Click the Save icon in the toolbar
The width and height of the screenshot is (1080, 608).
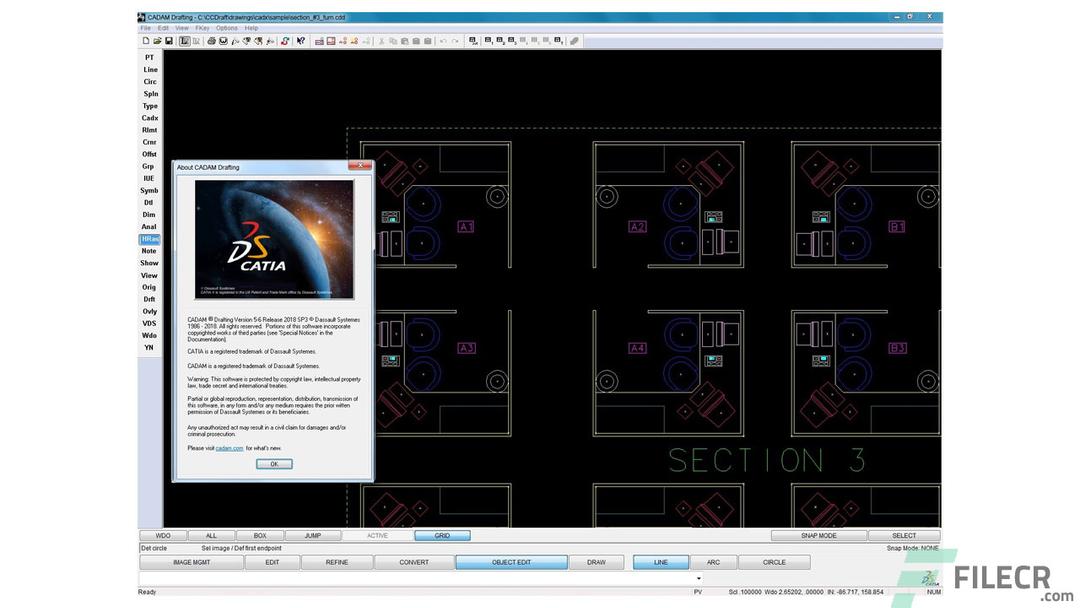click(169, 40)
